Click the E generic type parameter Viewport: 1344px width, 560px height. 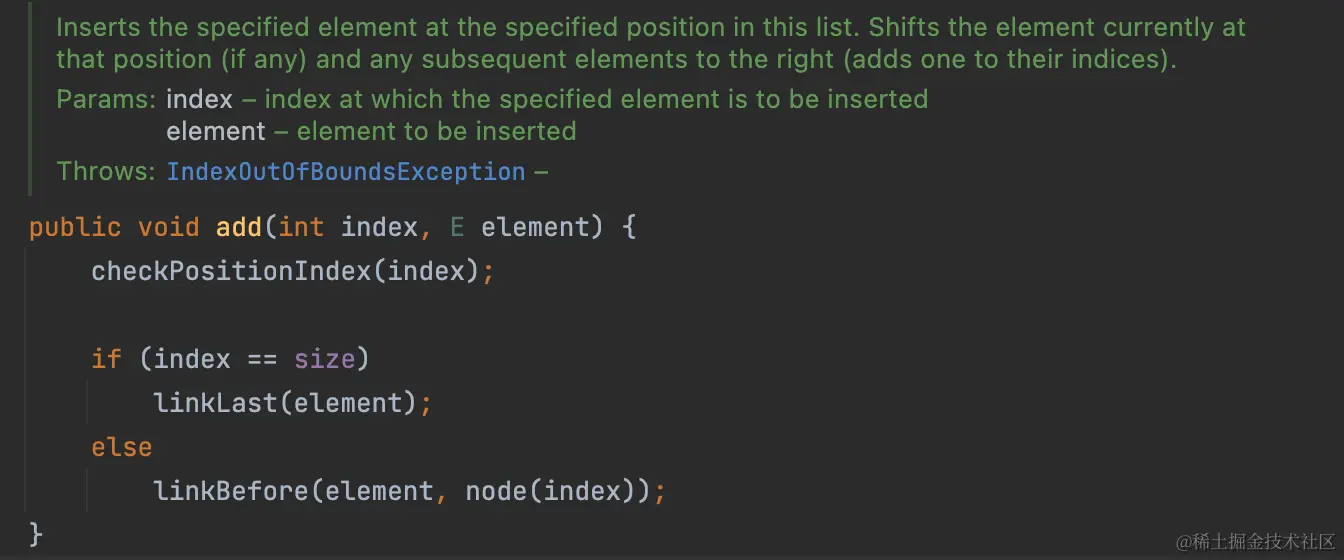(457, 227)
